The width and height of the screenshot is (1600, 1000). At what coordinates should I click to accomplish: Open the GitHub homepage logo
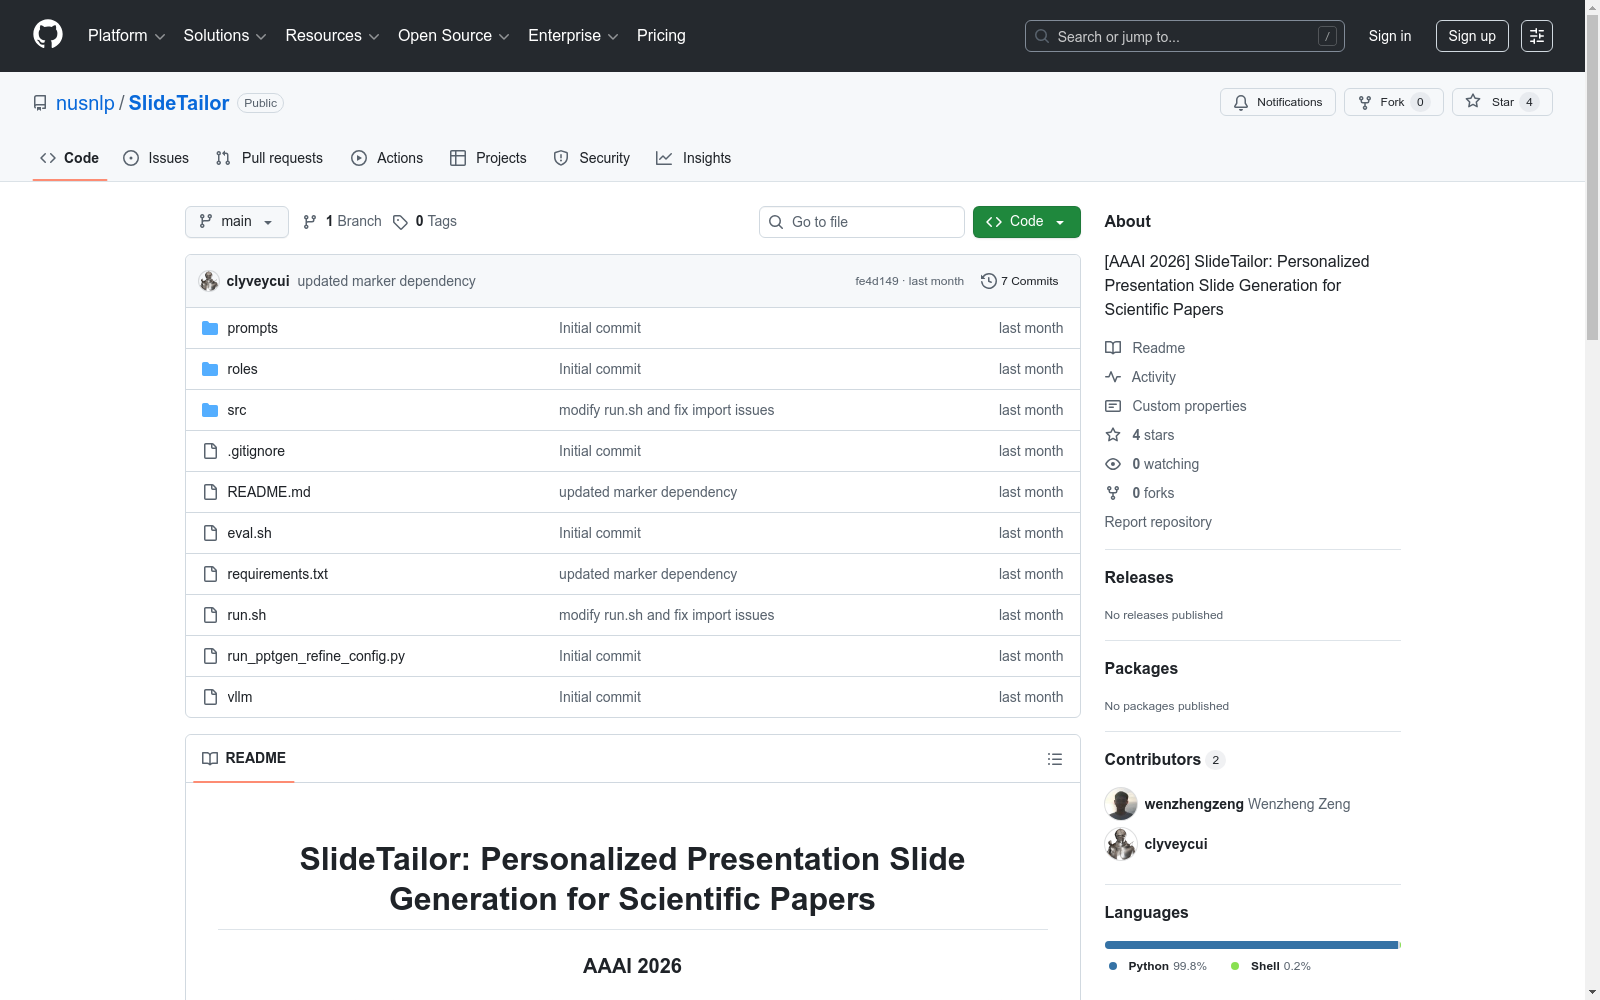[48, 35]
